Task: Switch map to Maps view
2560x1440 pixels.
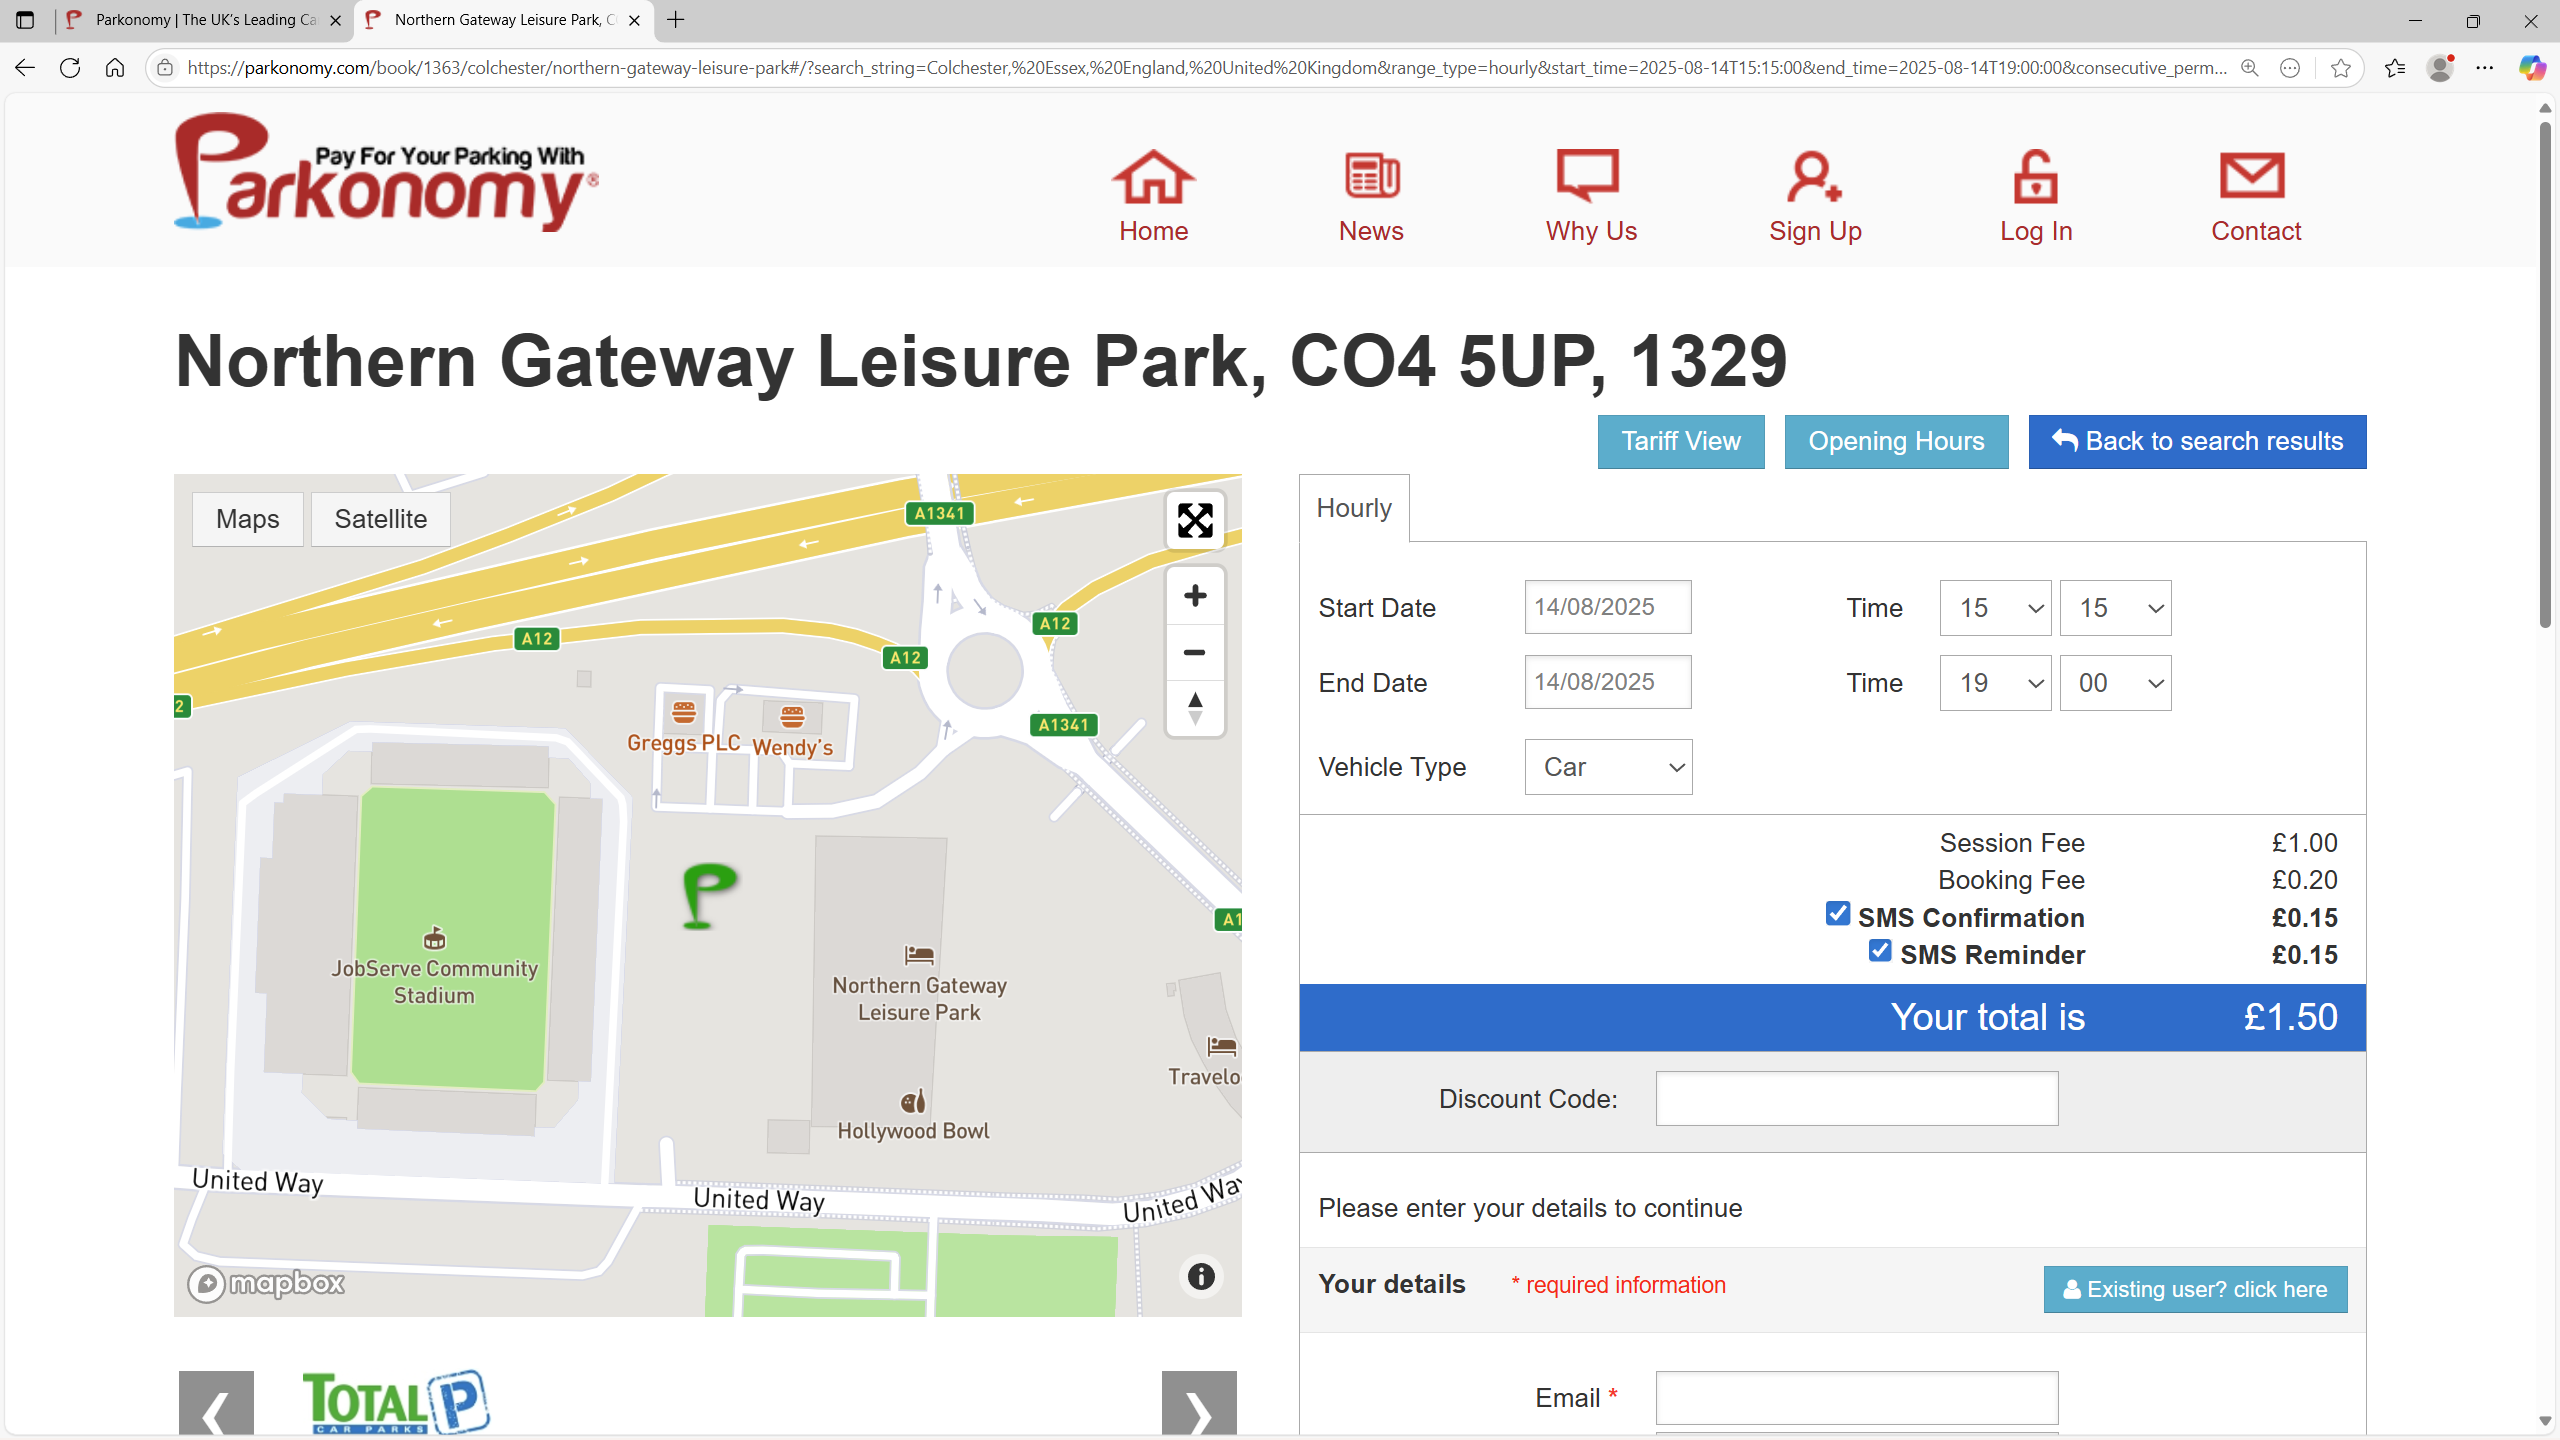Action: tap(247, 519)
